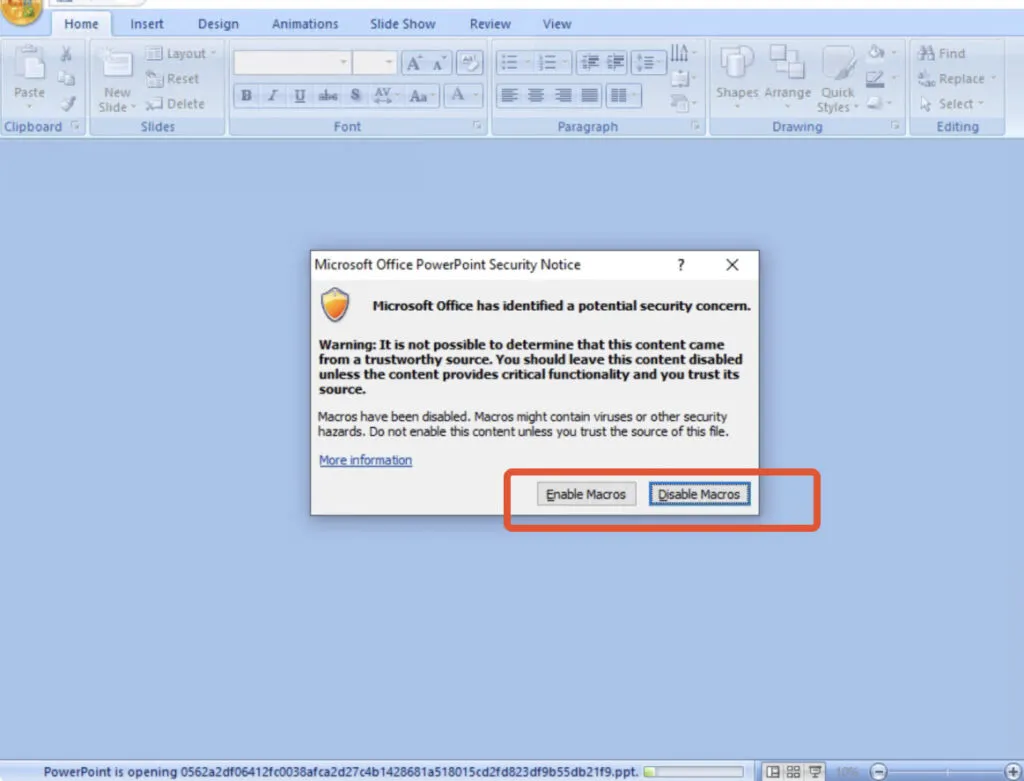The width and height of the screenshot is (1024, 781).
Task: Toggle Underline formatting
Action: coord(300,95)
